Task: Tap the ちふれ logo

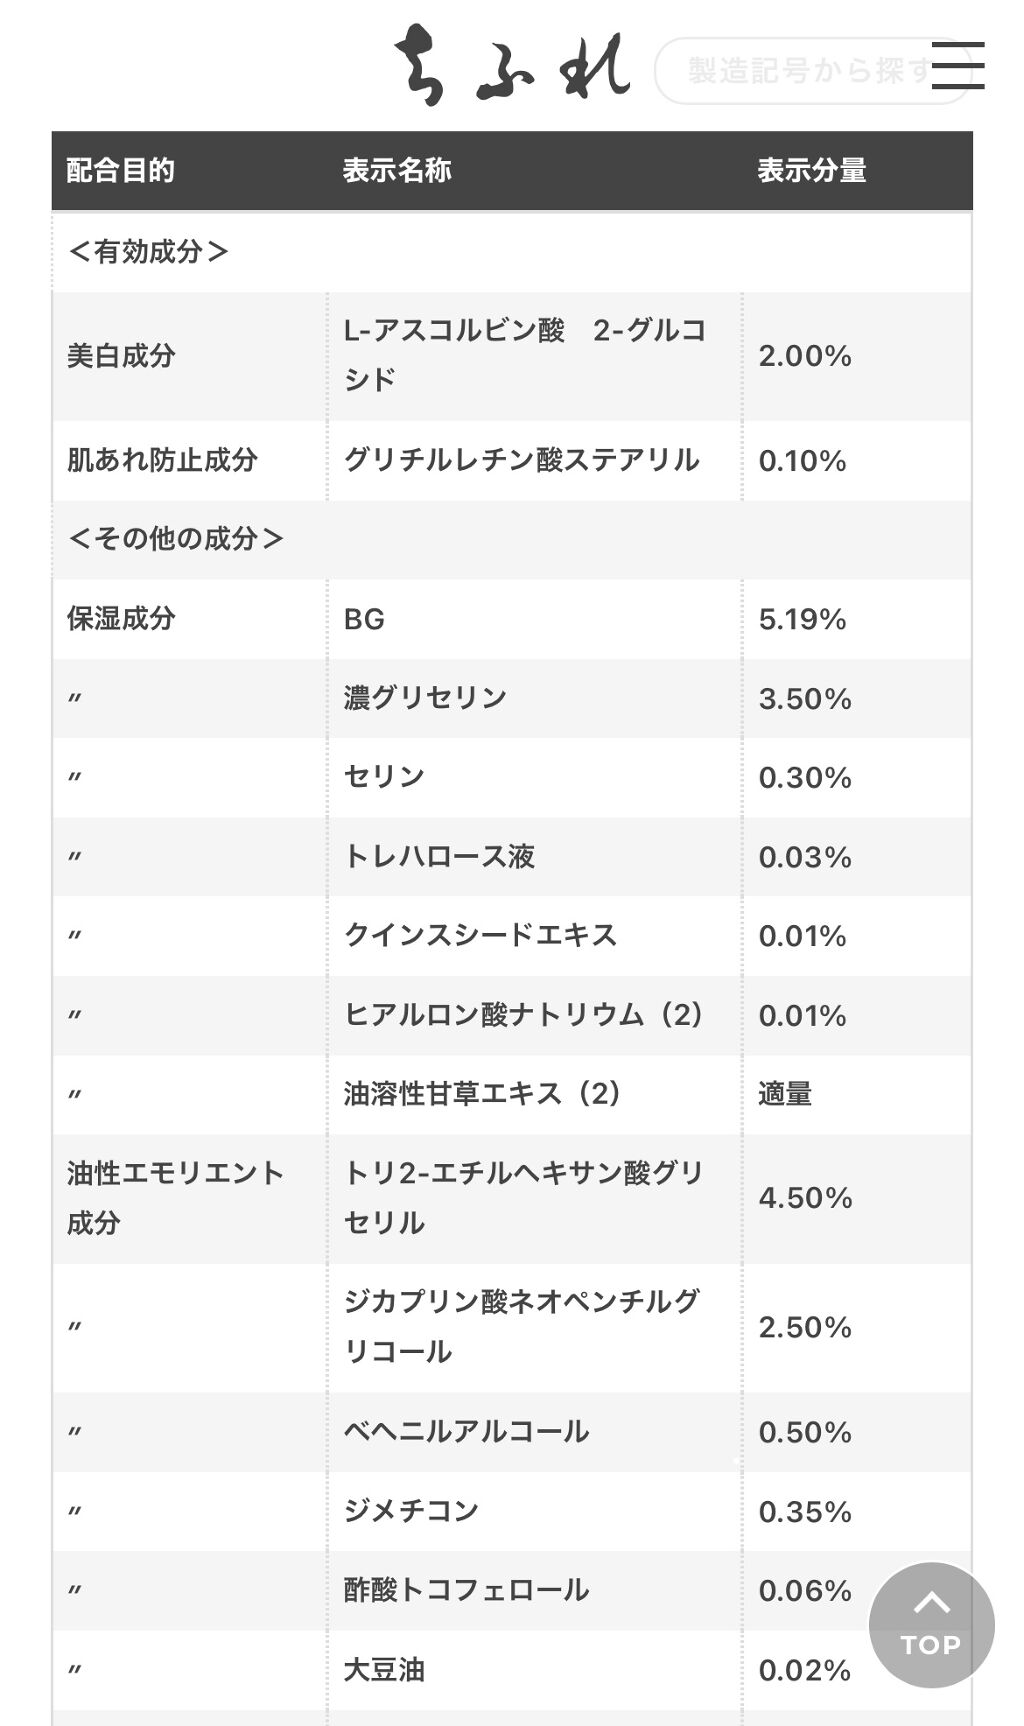Action: [512, 66]
